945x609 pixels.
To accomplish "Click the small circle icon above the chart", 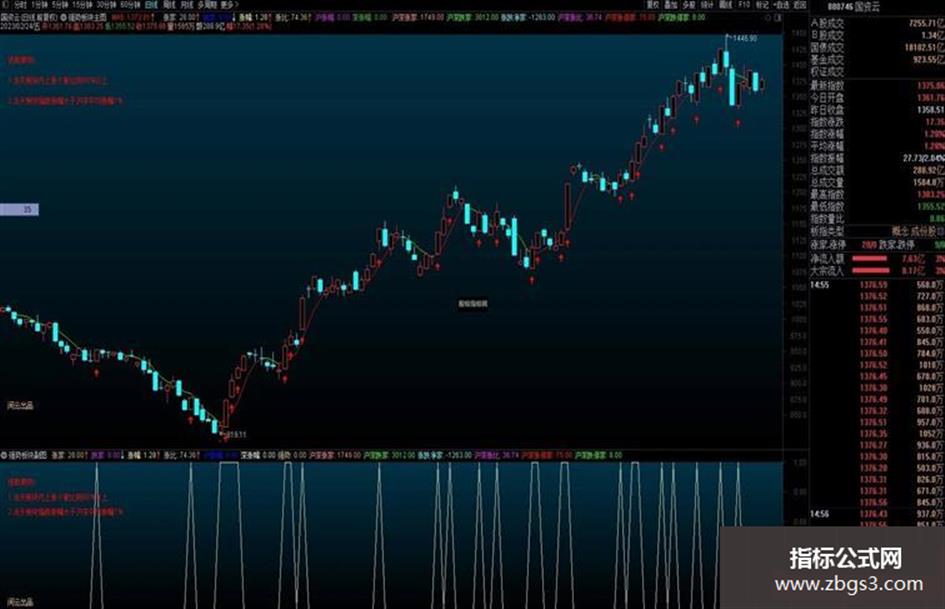I will 768,18.
